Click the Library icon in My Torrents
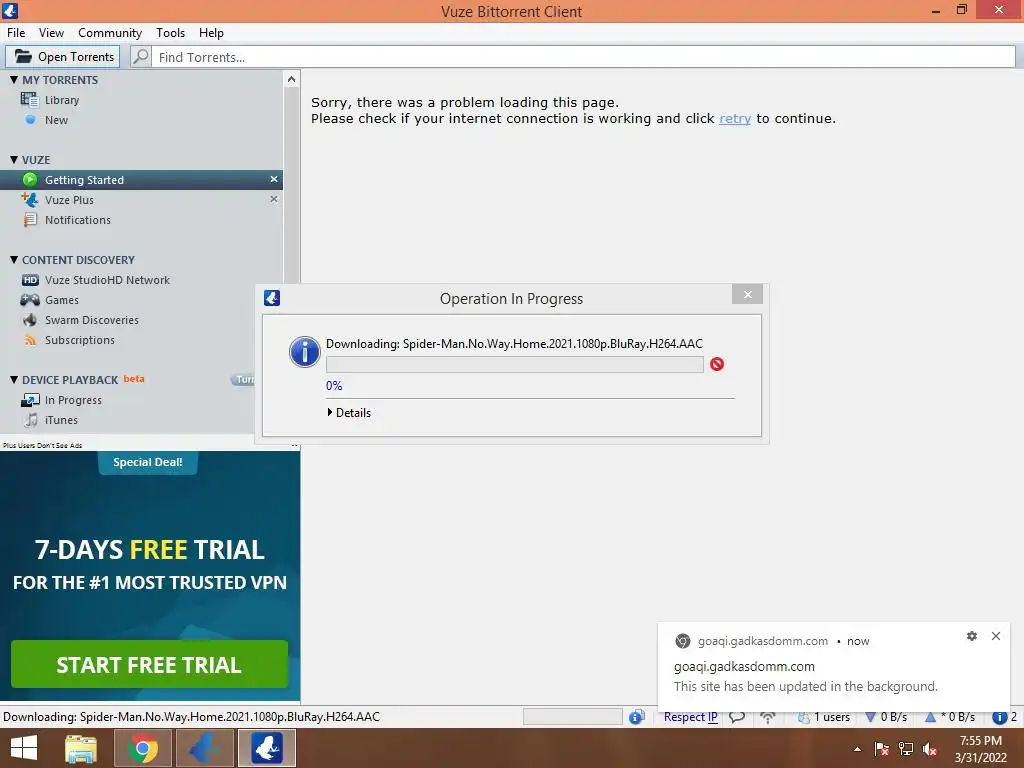Screen dimensions: 1024x768 click(x=29, y=99)
